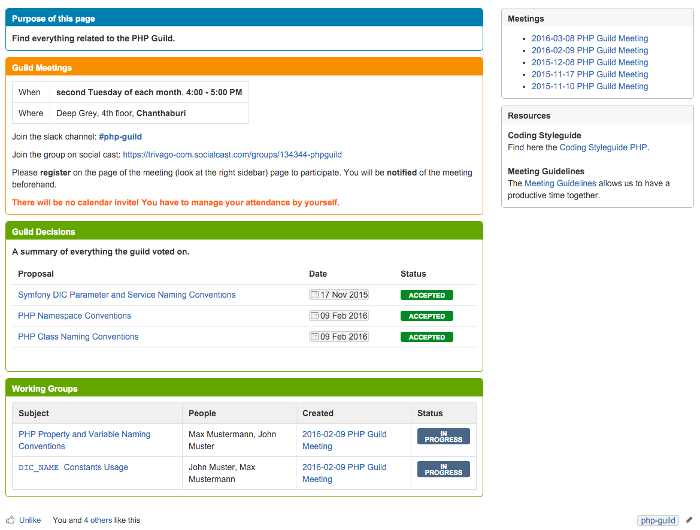Click Status header in Guild Decisions table

pos(413,274)
